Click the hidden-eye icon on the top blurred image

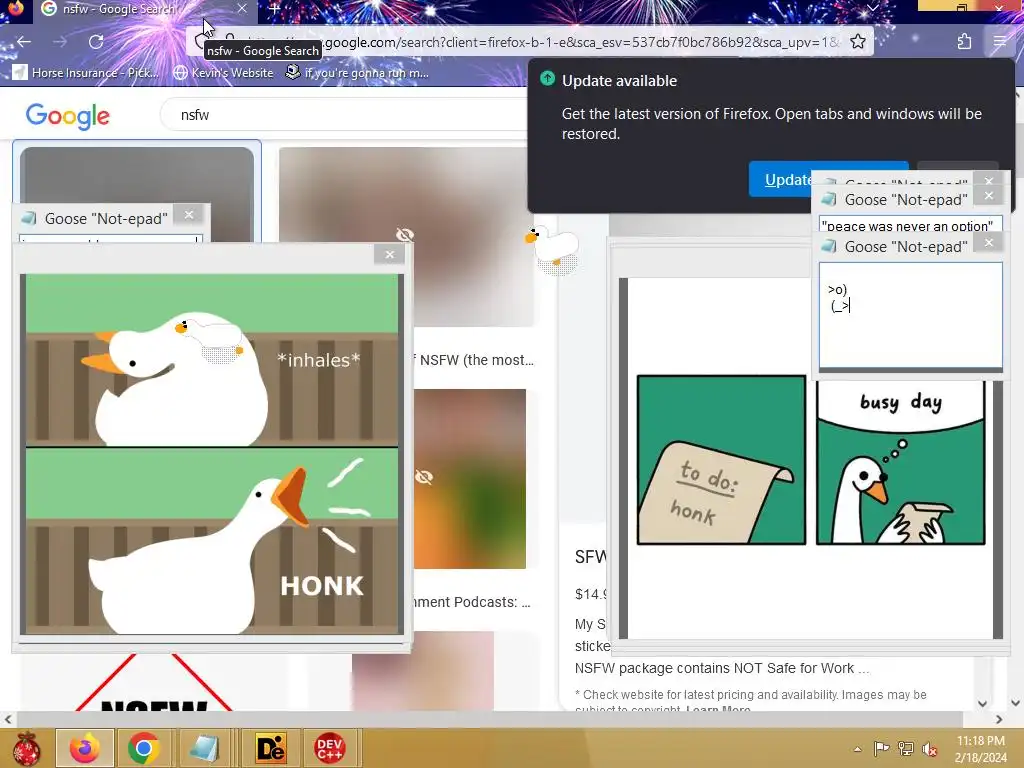pos(405,234)
